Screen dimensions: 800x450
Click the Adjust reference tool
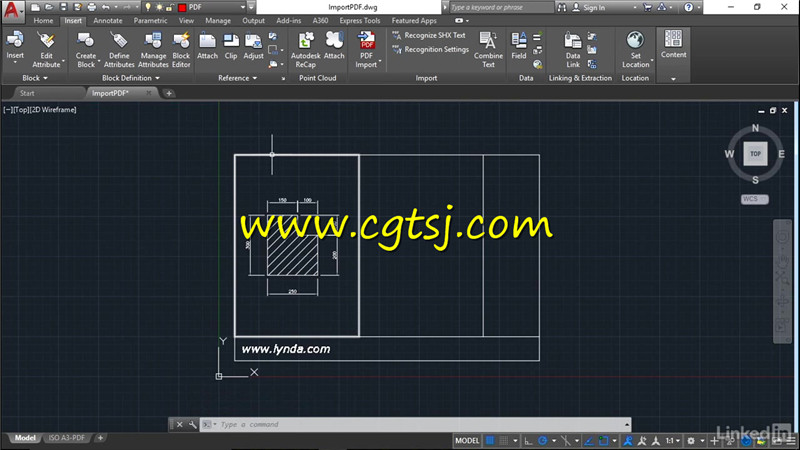tap(253, 46)
